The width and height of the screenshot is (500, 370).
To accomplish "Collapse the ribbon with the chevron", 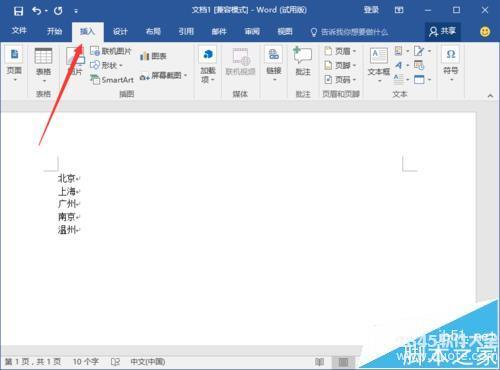I will coord(490,96).
